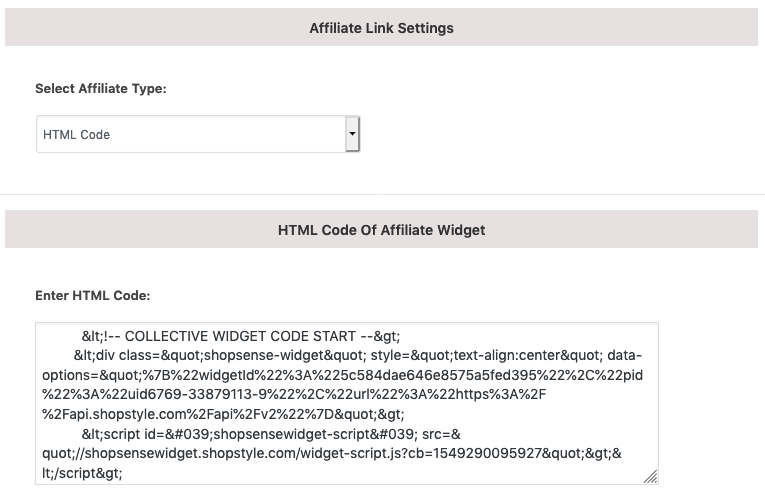Focus the Enter HTML Code text area

point(347,403)
